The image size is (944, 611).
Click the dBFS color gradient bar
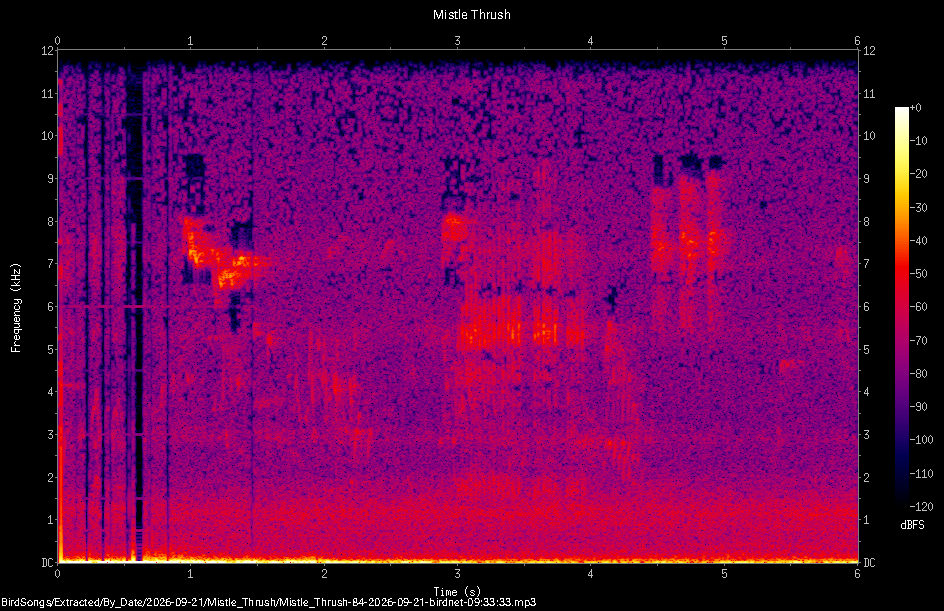pos(901,307)
